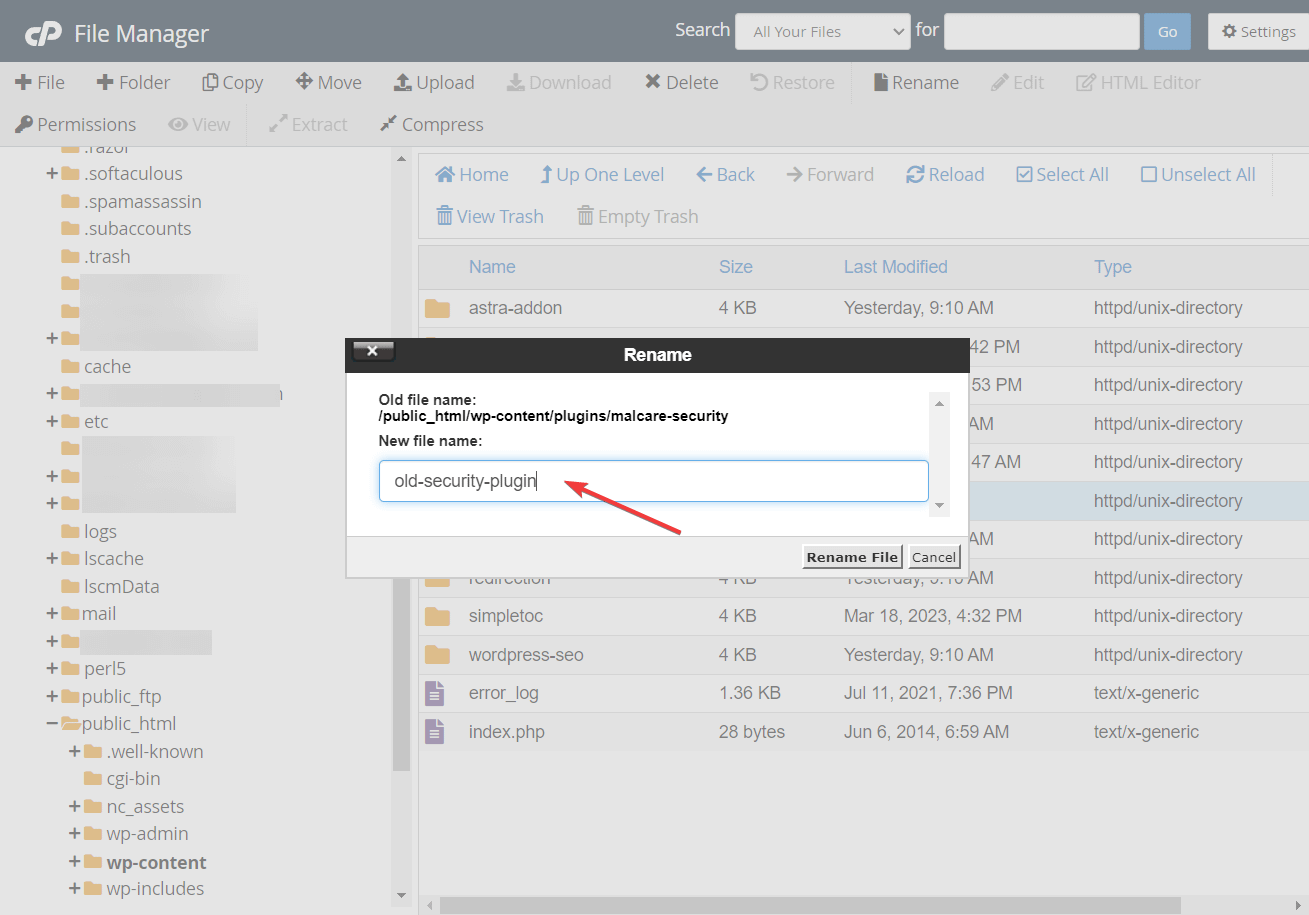Image resolution: width=1309 pixels, height=915 pixels.
Task: Toggle Unselect All for the file list
Action: (1148, 174)
